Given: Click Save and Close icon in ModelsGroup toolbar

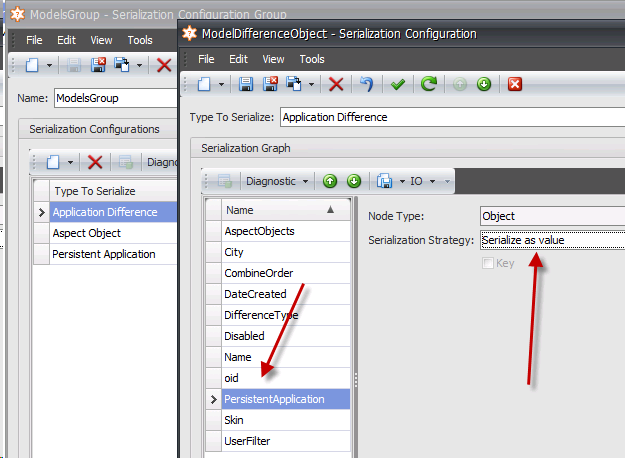Looking at the screenshot, I should (98, 65).
